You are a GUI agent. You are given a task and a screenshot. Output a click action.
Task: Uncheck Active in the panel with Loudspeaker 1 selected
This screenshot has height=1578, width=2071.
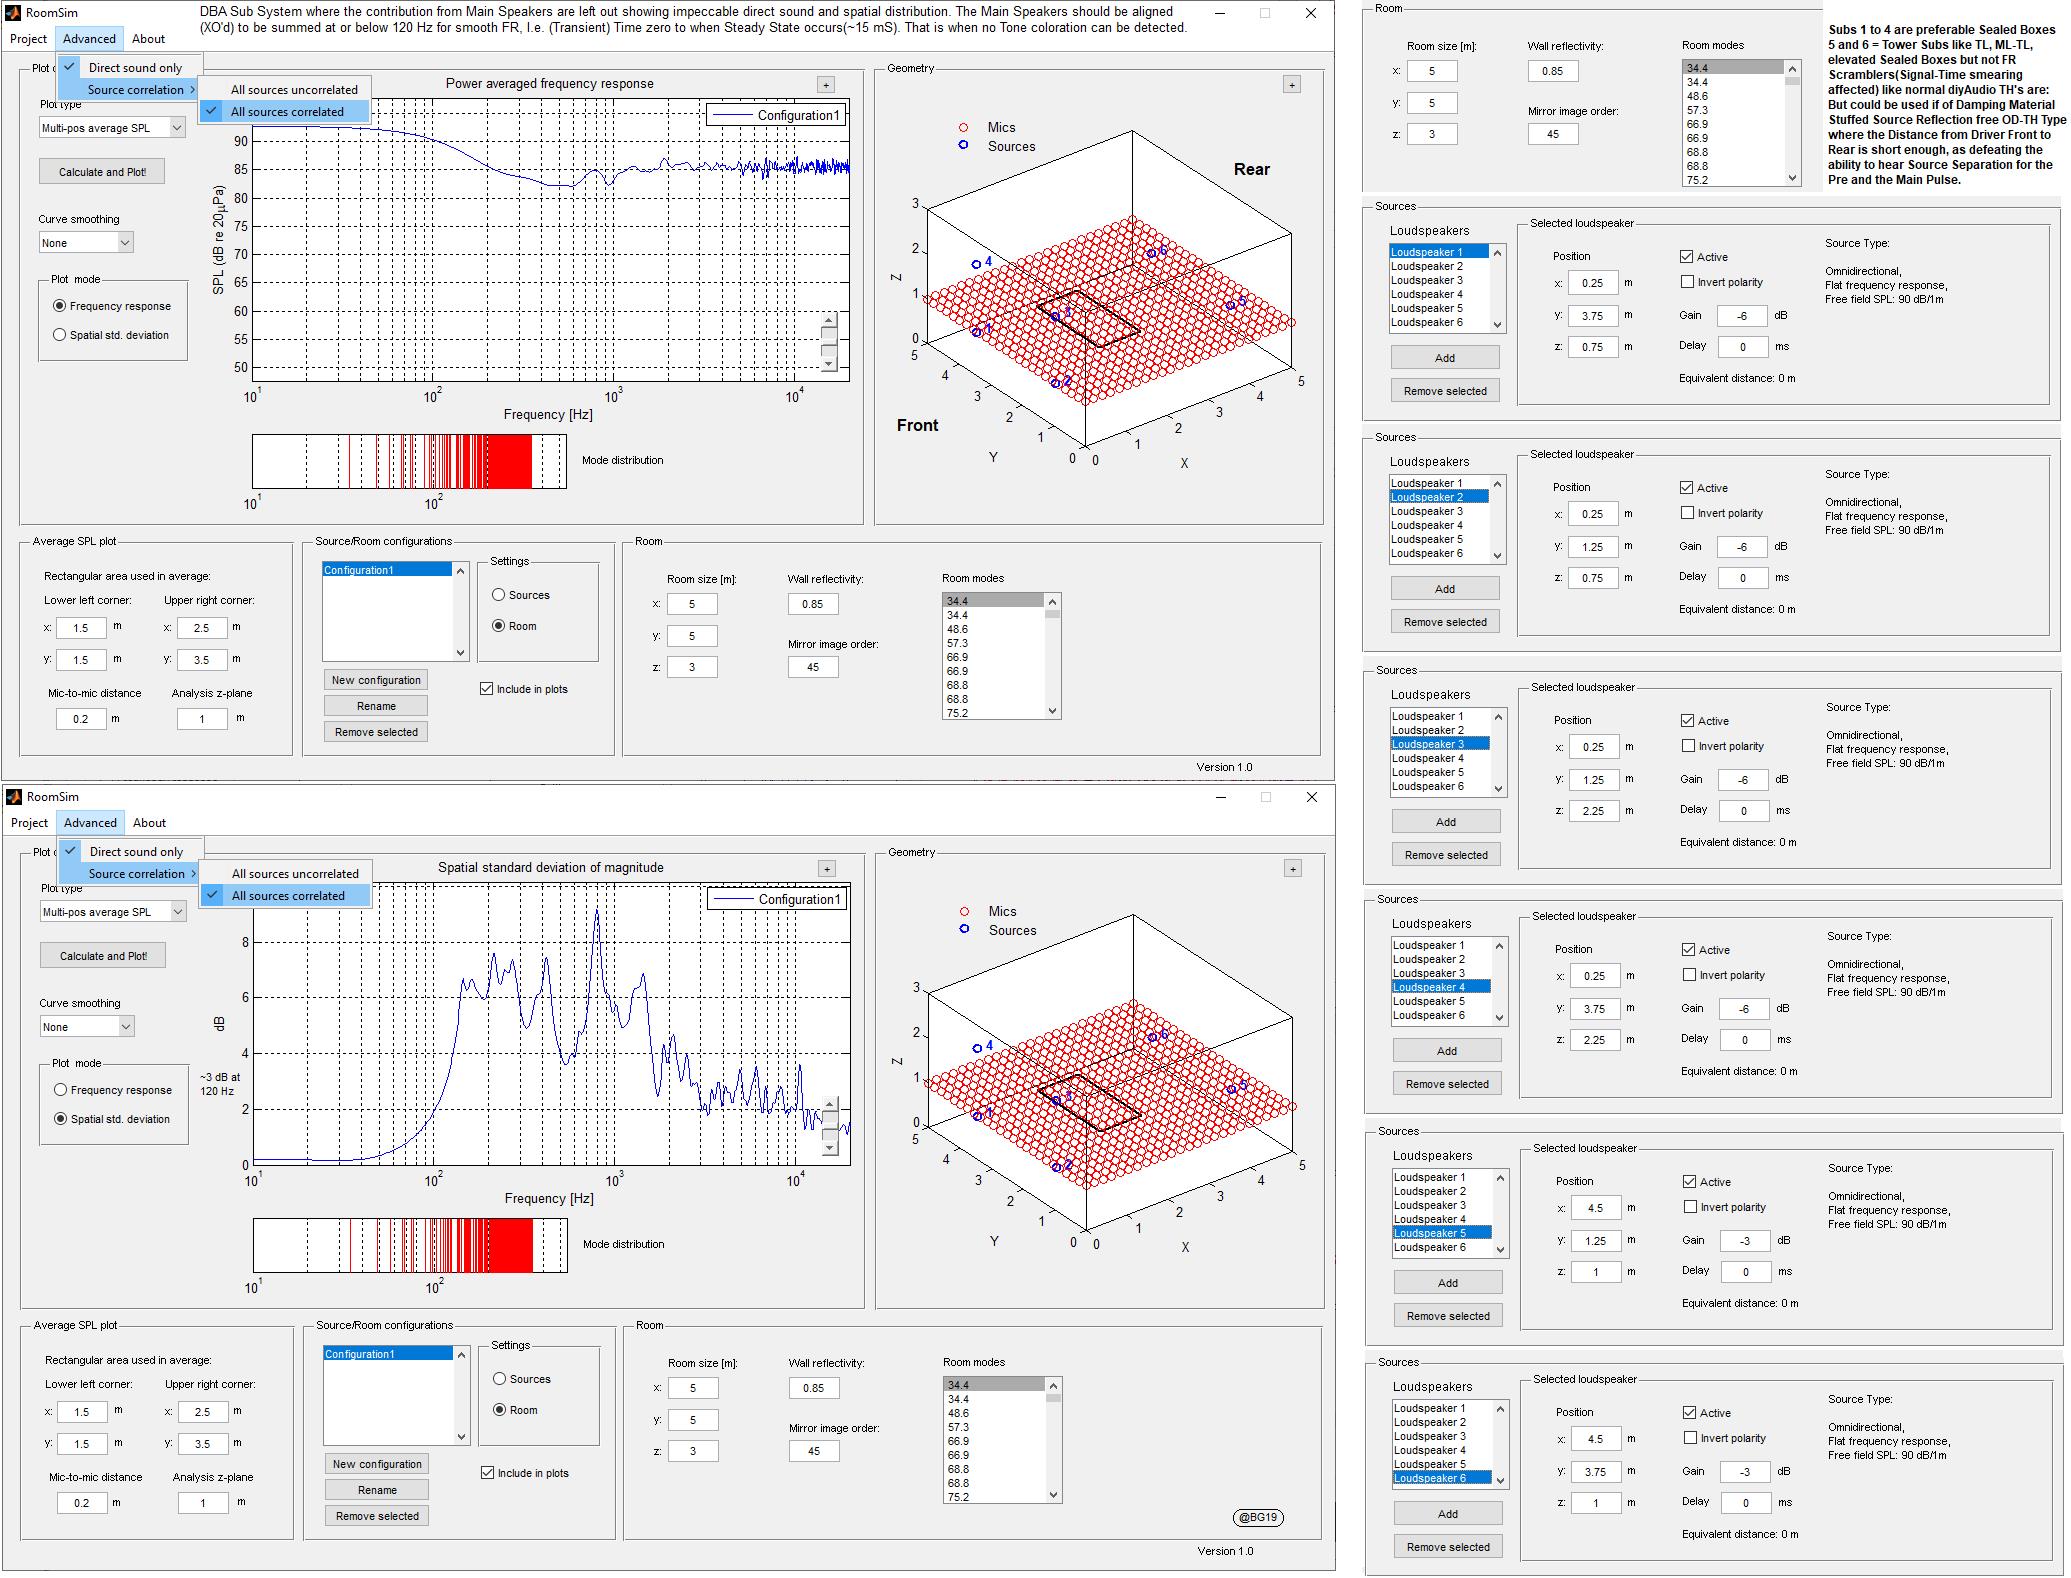pos(1687,257)
